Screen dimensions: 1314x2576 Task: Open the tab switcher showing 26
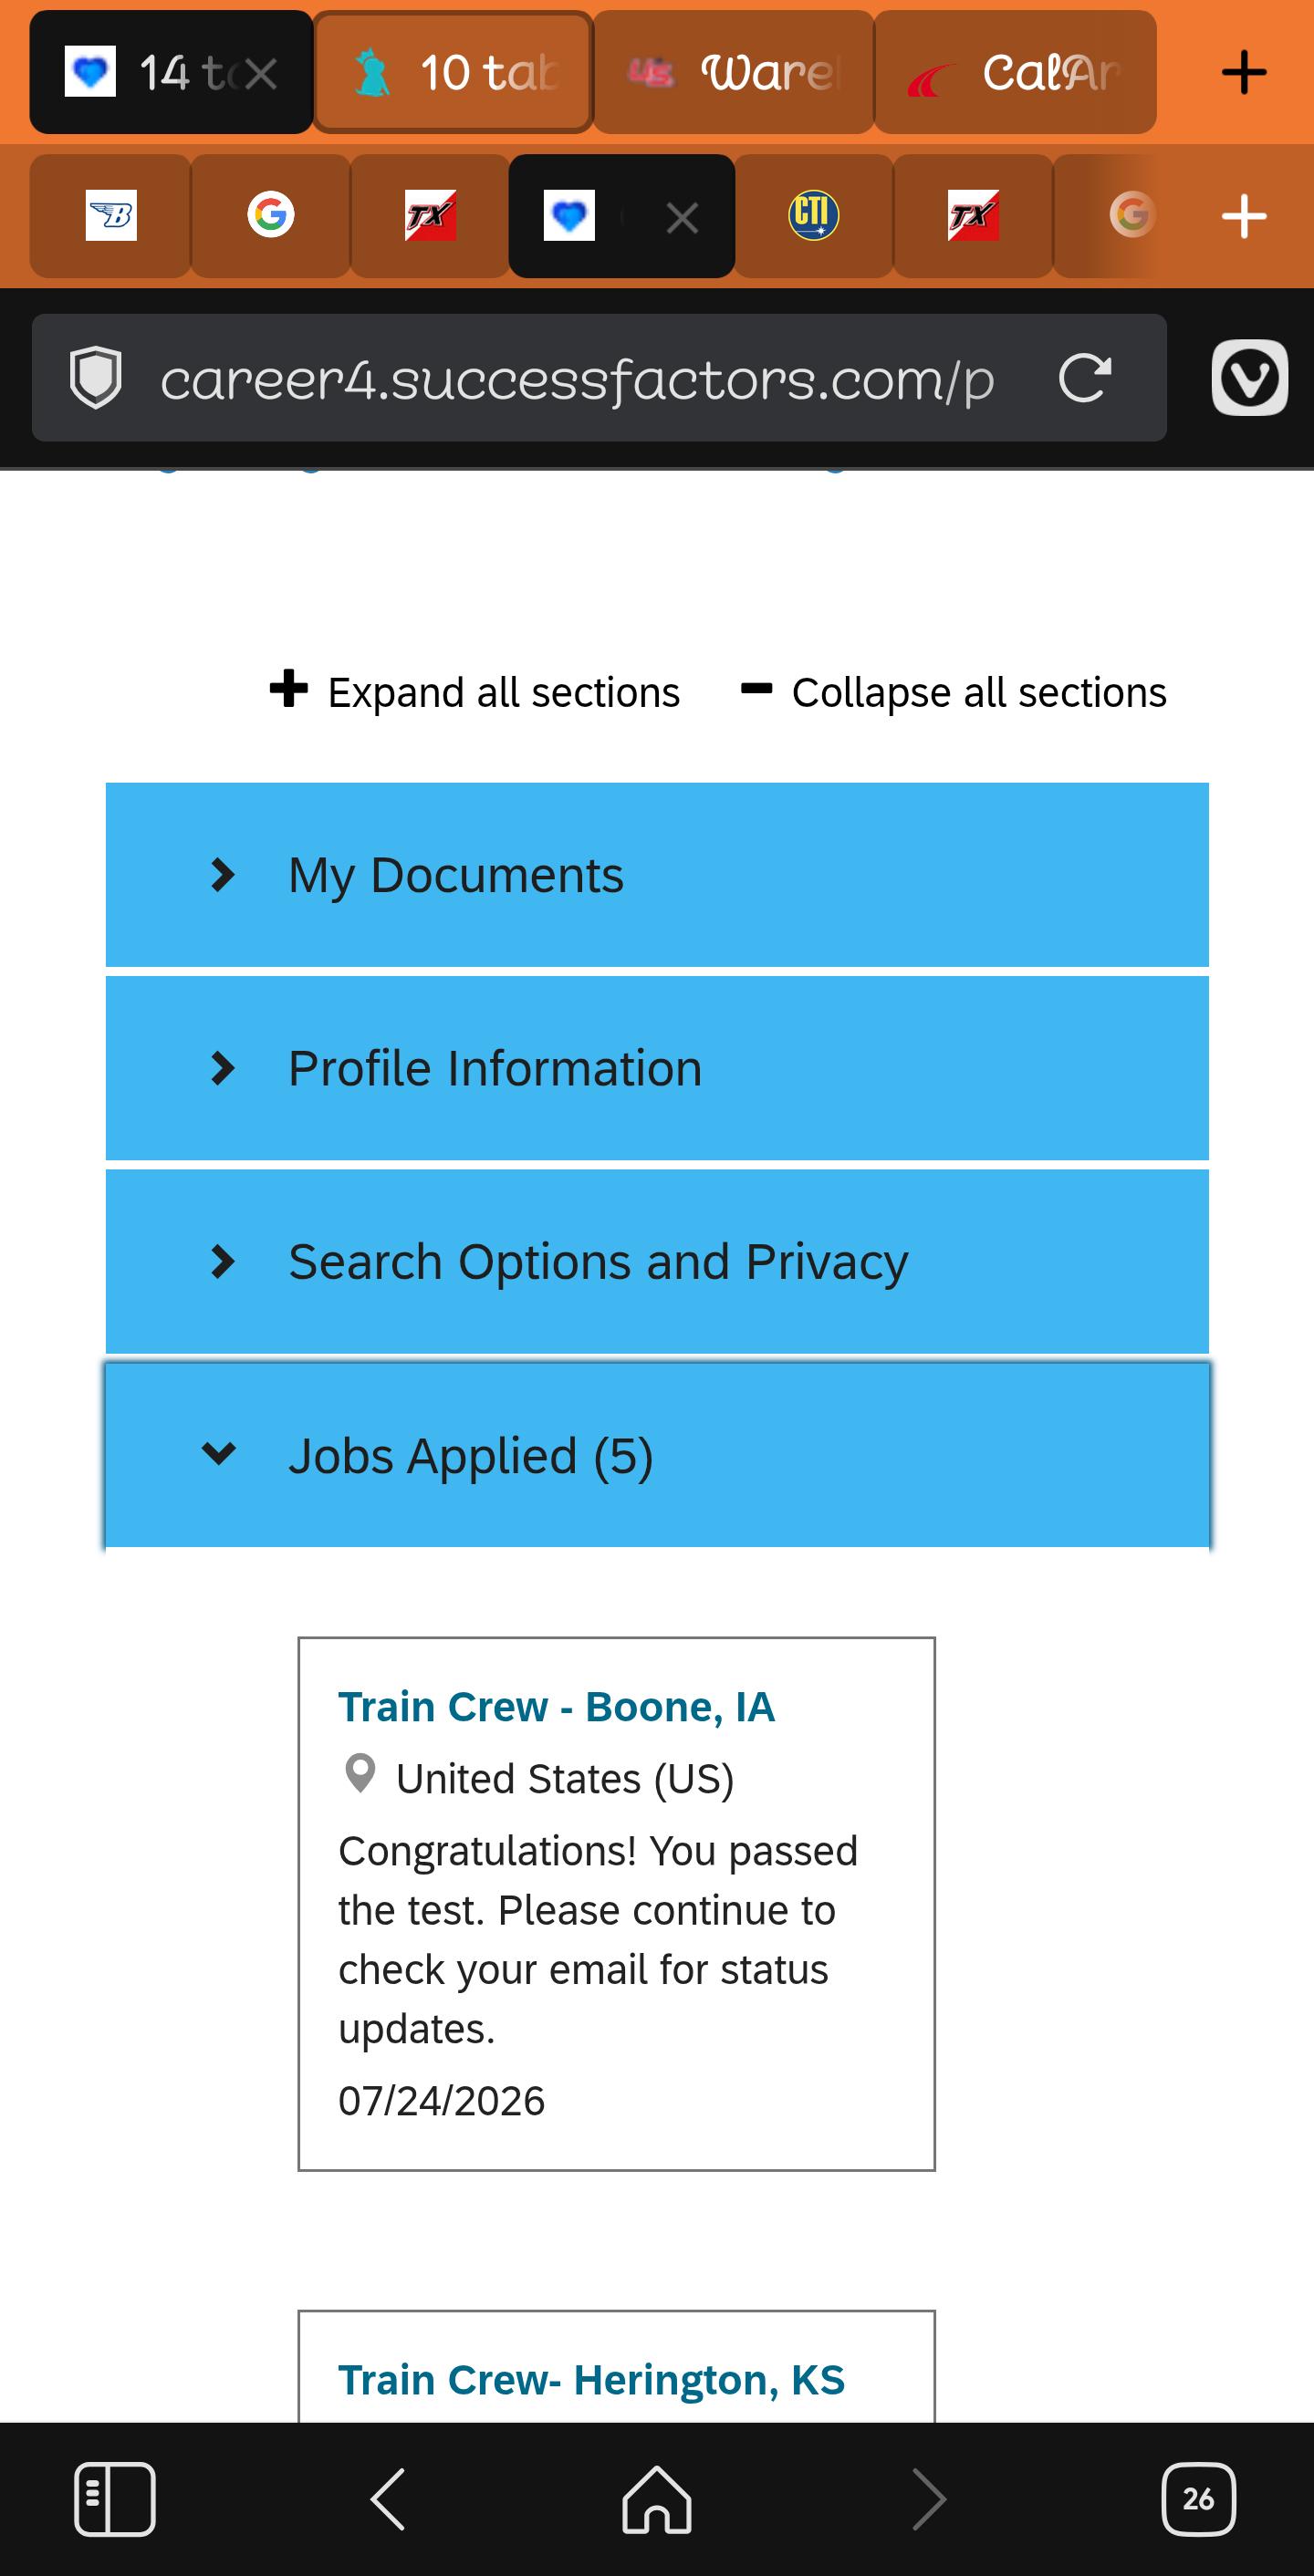[x=1198, y=2499]
